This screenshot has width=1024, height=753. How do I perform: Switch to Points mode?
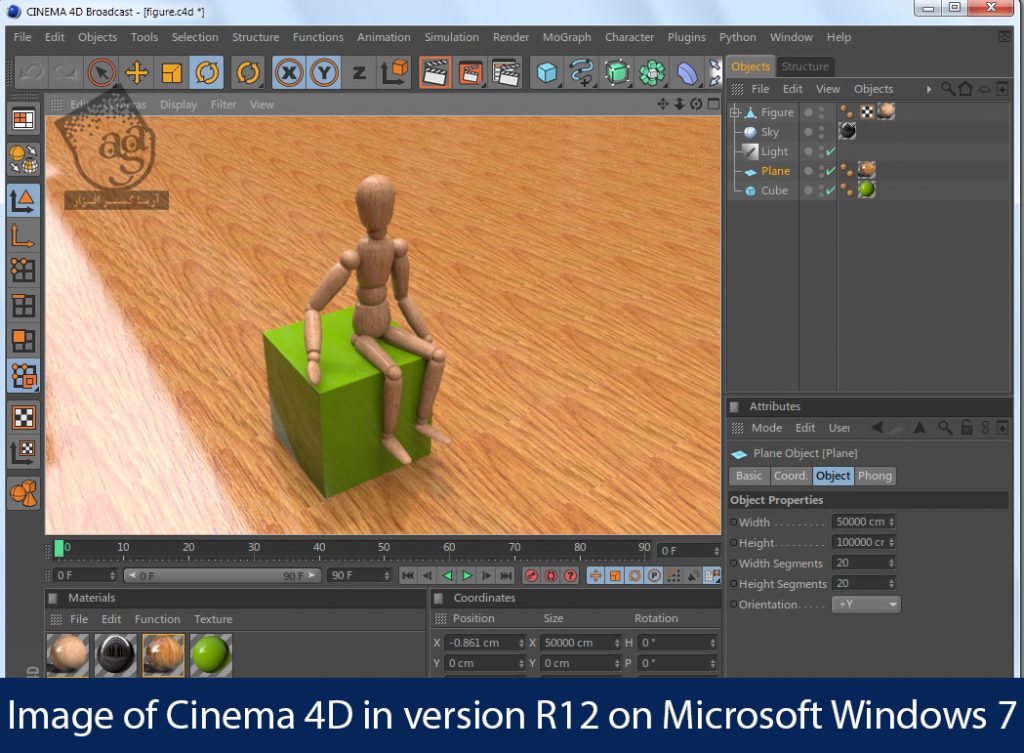point(24,270)
